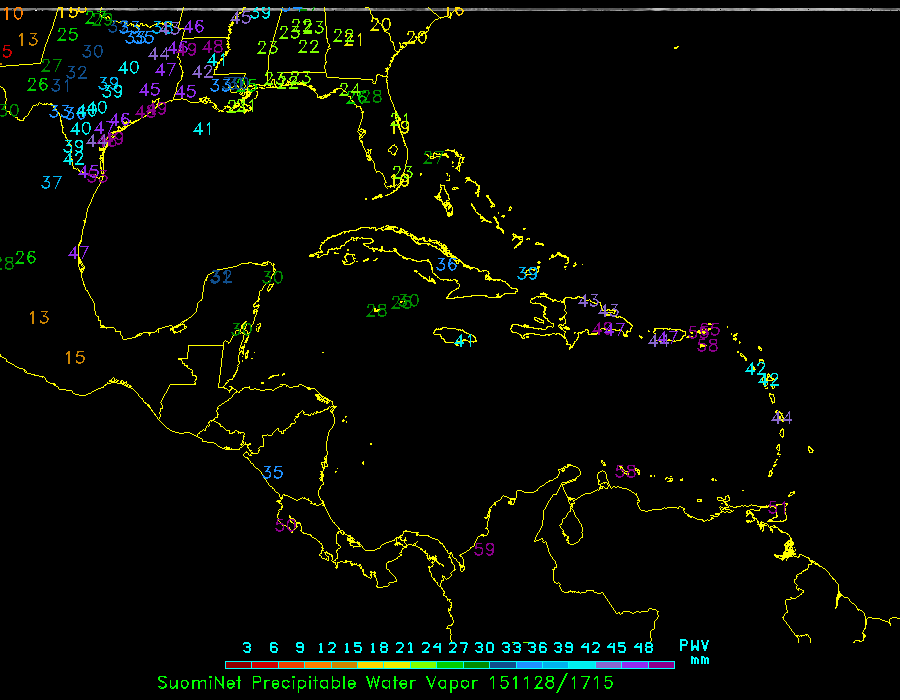Select the 41 reading on Jamaica

pyautogui.click(x=464, y=341)
